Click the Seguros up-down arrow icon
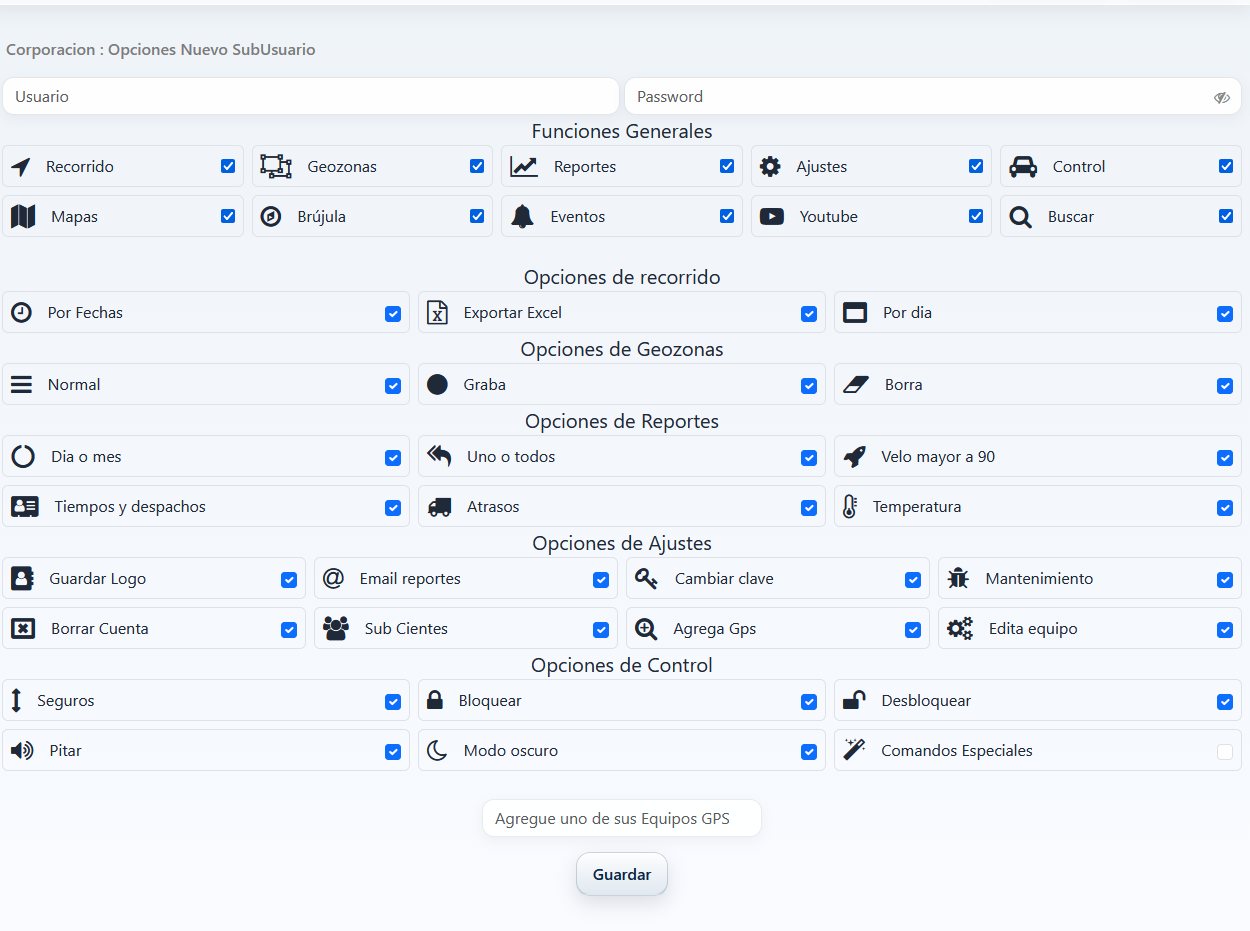 click(x=16, y=700)
